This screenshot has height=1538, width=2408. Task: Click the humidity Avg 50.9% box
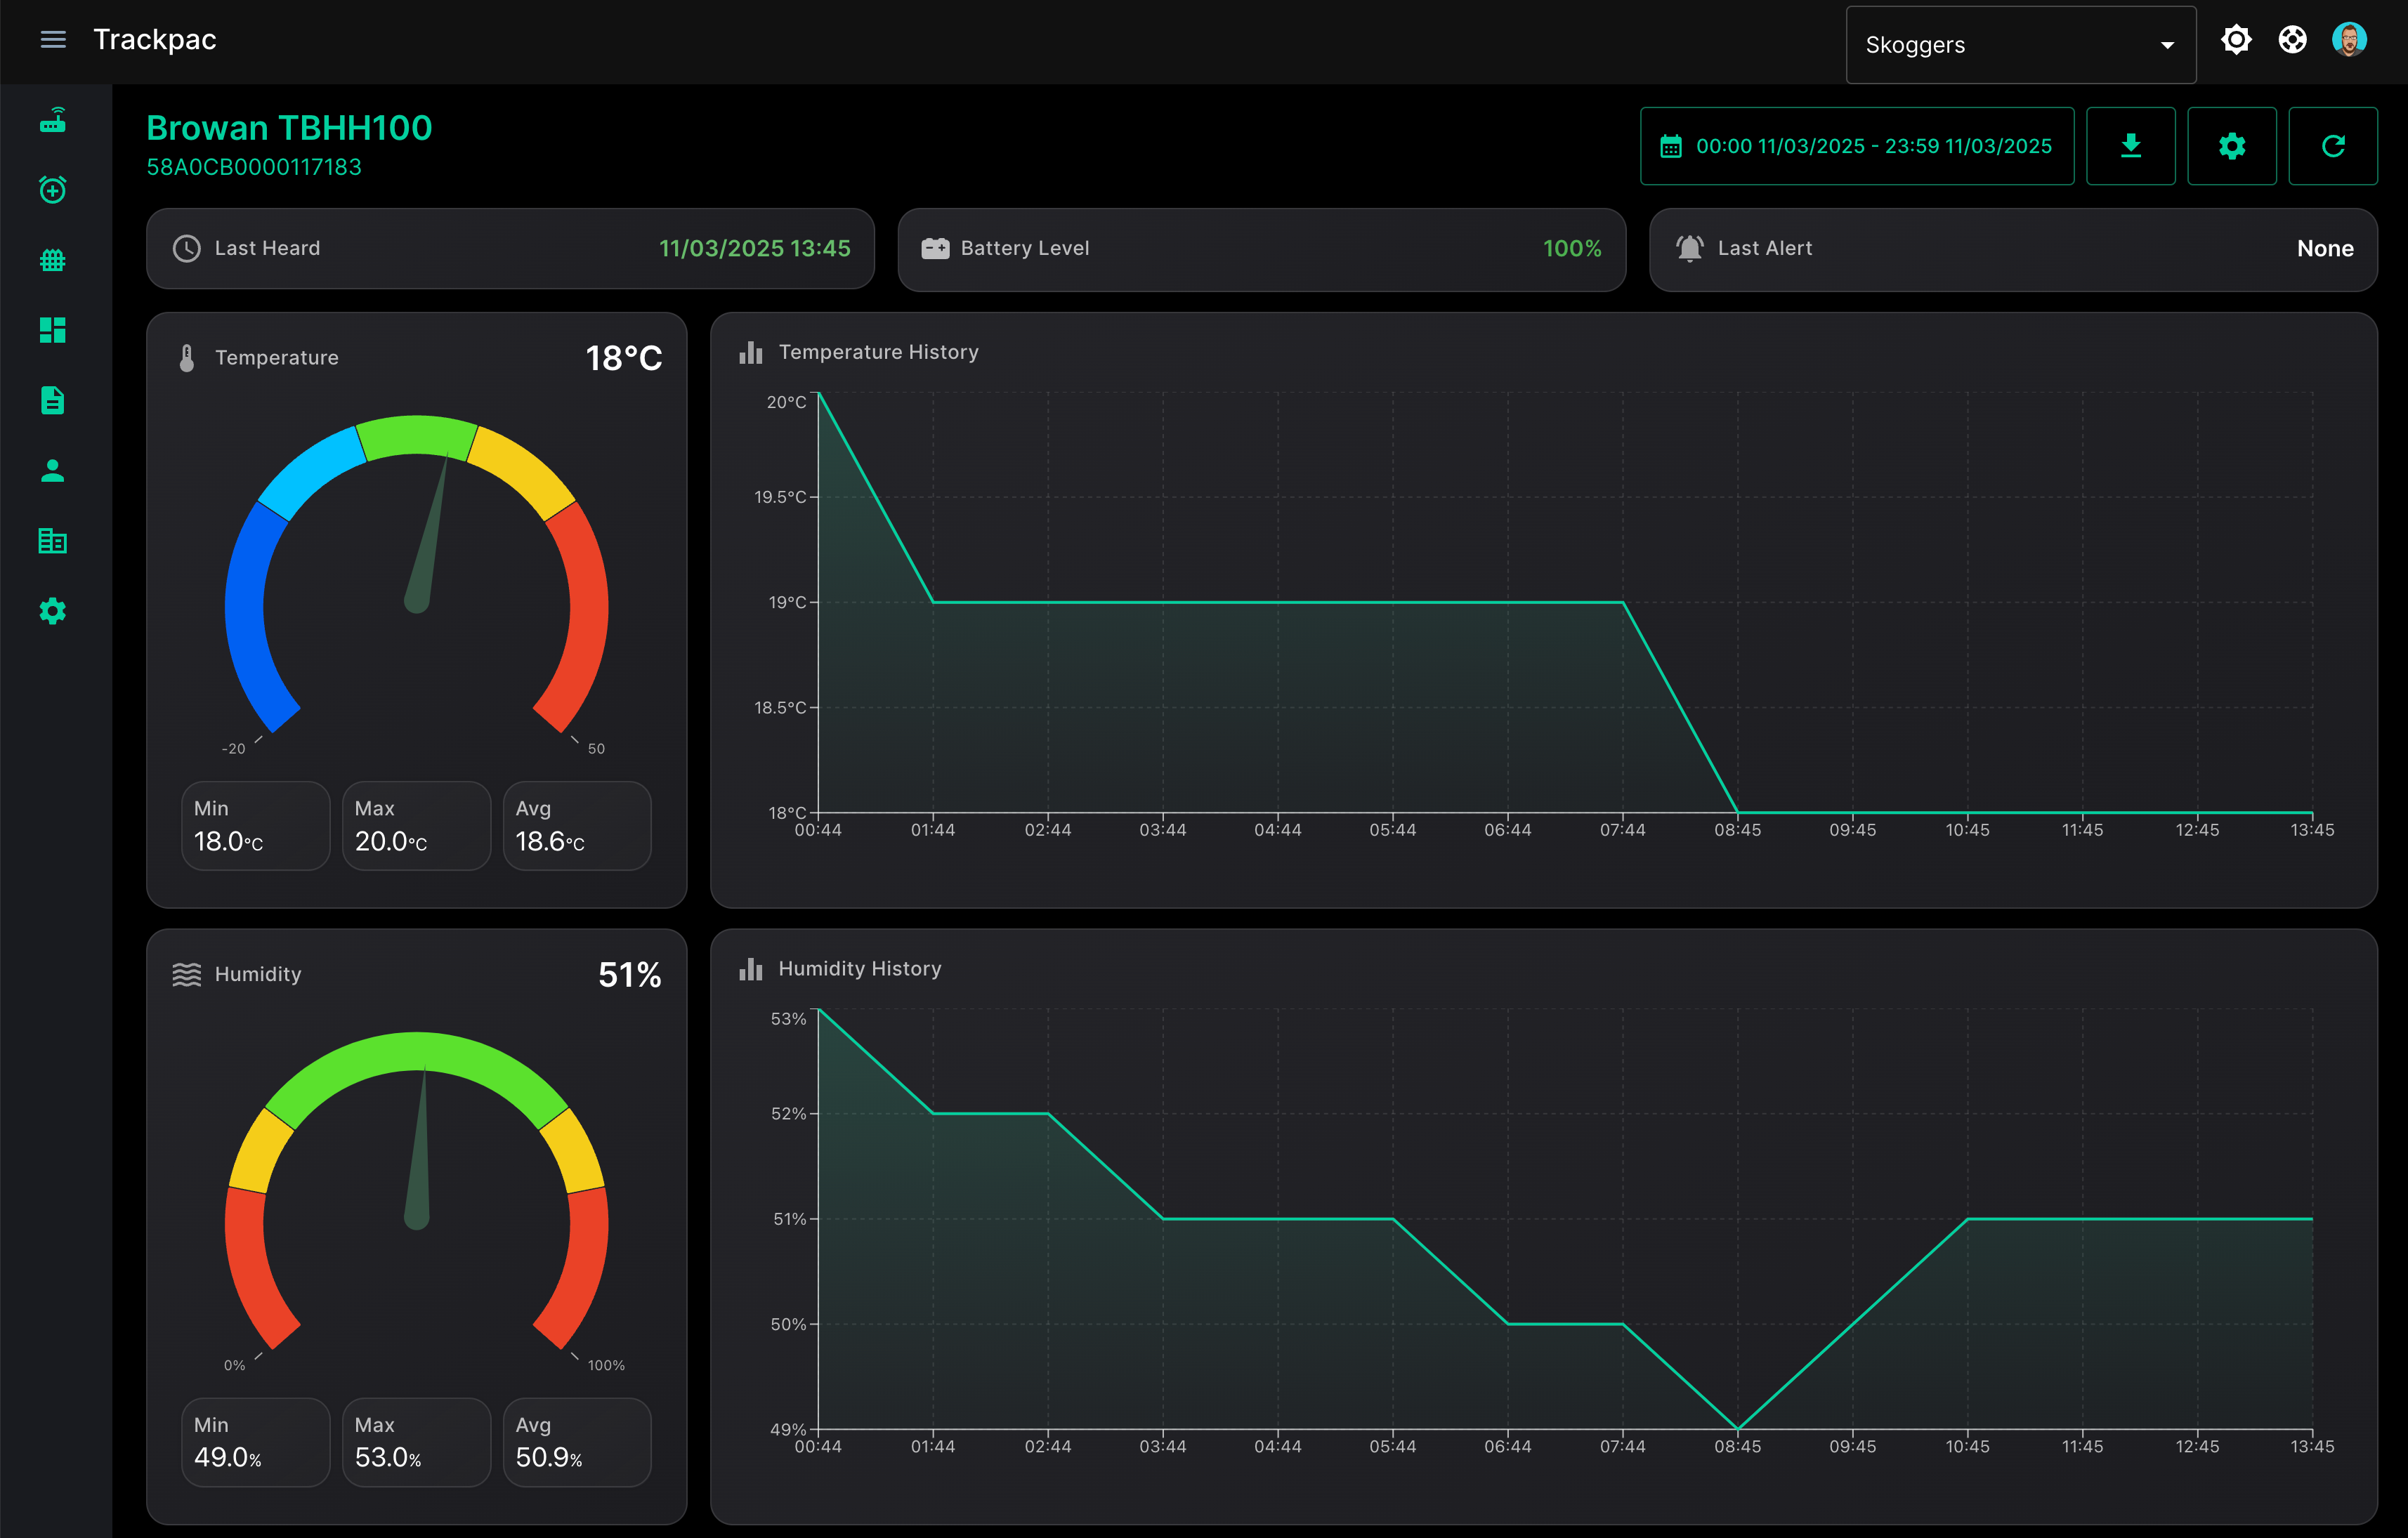(x=577, y=1442)
